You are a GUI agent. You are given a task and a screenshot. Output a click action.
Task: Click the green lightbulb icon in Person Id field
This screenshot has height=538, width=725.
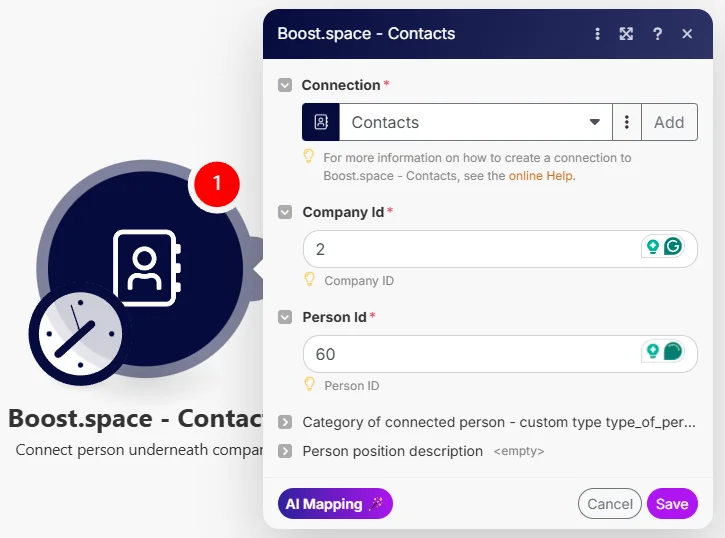click(652, 351)
